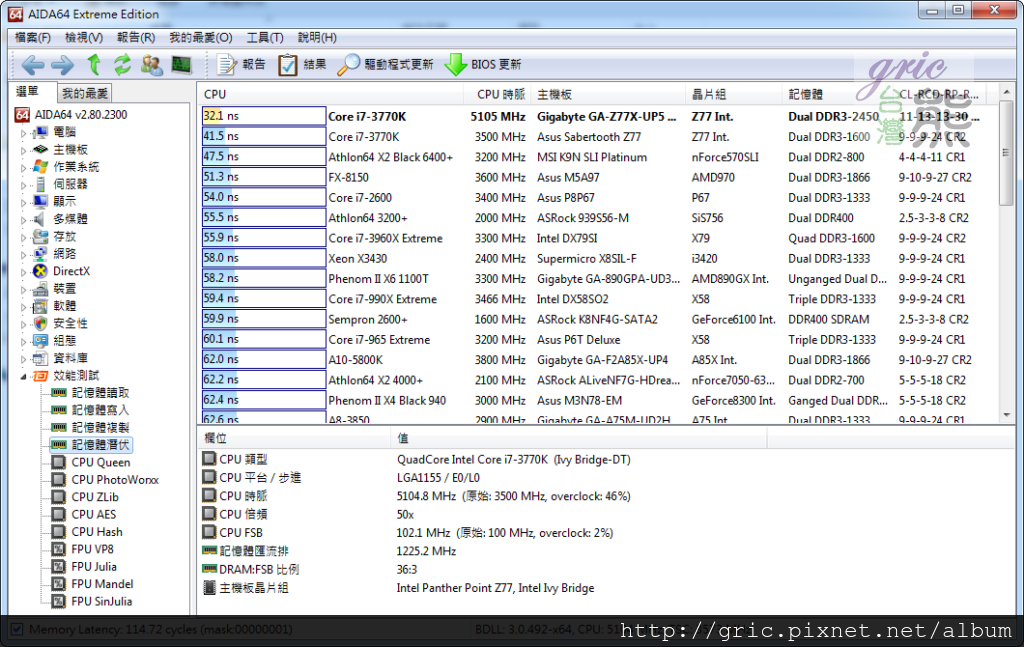This screenshot has height=647, width=1024.
Task: Select the 資料庫 database icon in tree
Action: coord(40,358)
